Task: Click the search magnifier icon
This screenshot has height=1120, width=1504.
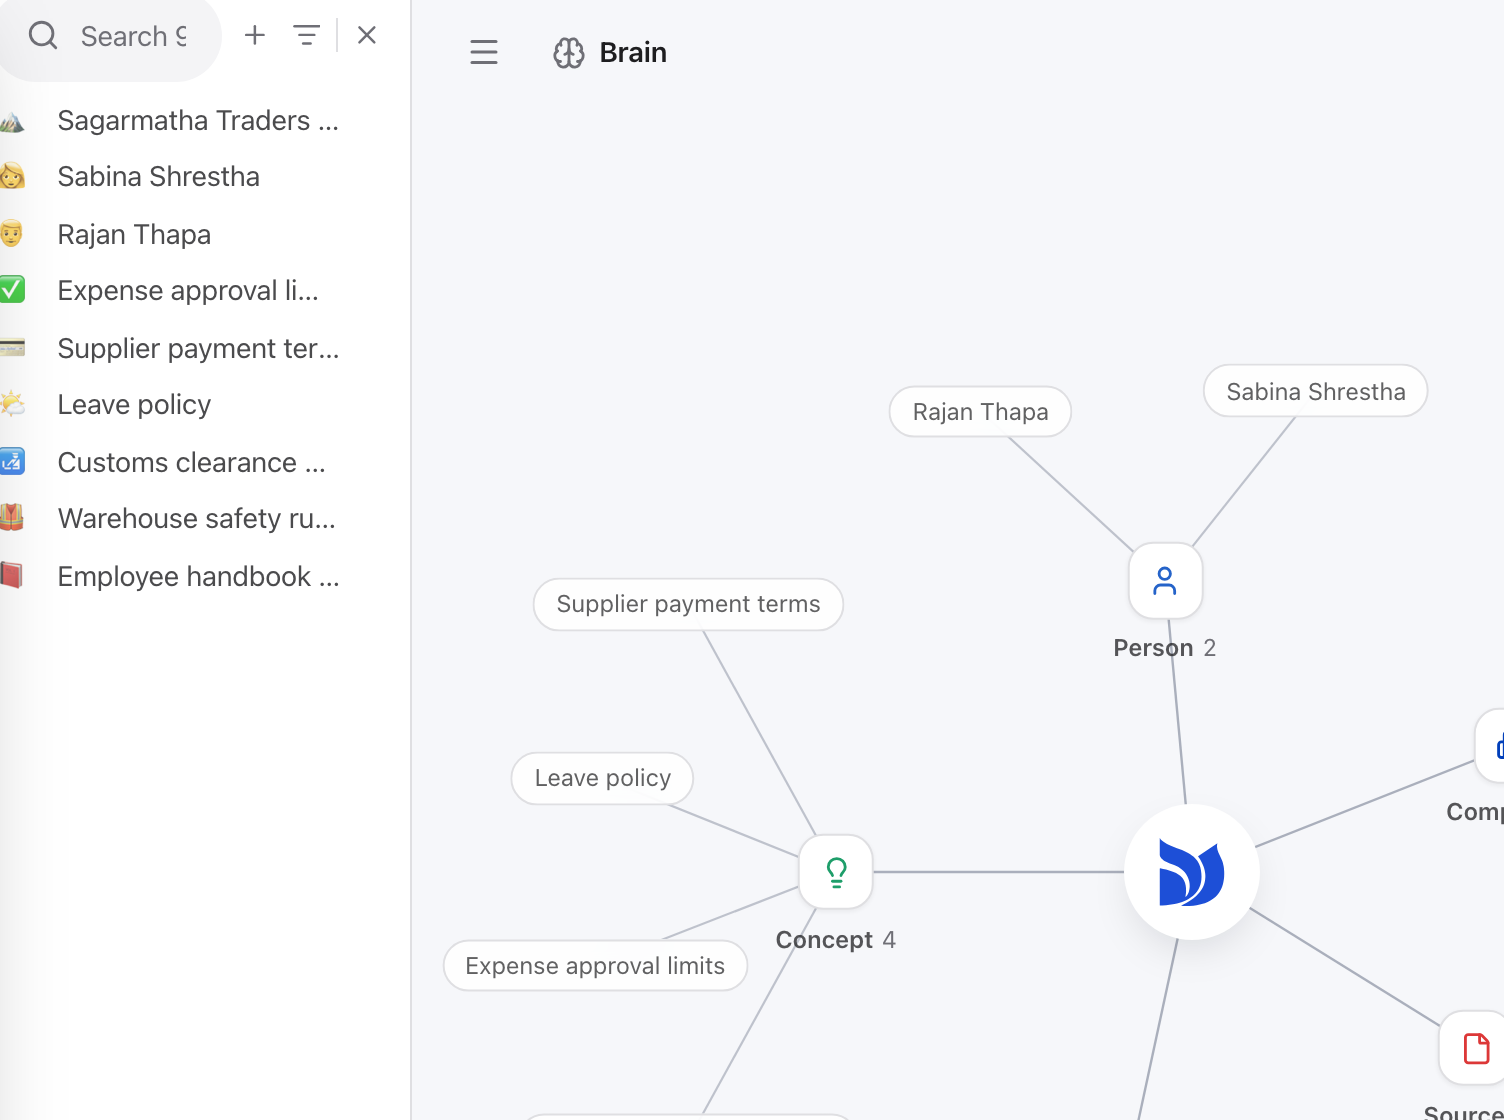Action: click(x=43, y=36)
